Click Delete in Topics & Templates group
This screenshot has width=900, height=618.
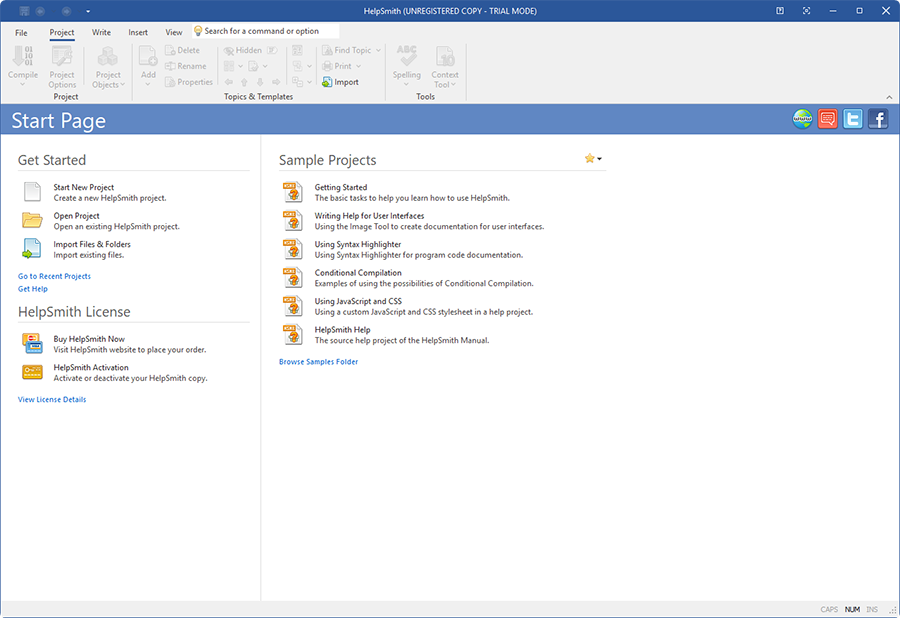pos(183,50)
